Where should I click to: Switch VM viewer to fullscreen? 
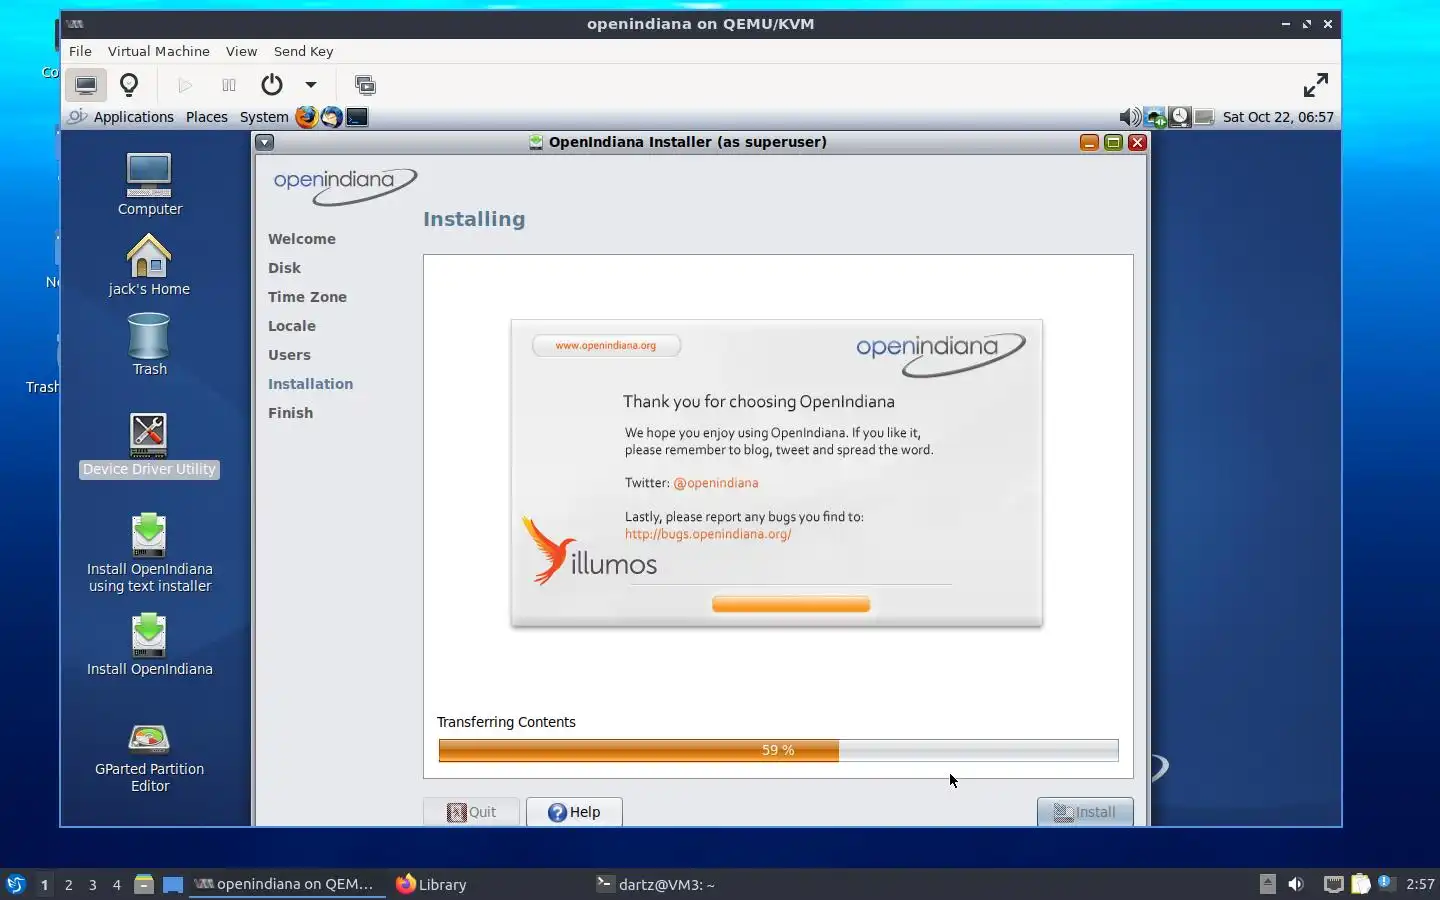tap(1316, 85)
